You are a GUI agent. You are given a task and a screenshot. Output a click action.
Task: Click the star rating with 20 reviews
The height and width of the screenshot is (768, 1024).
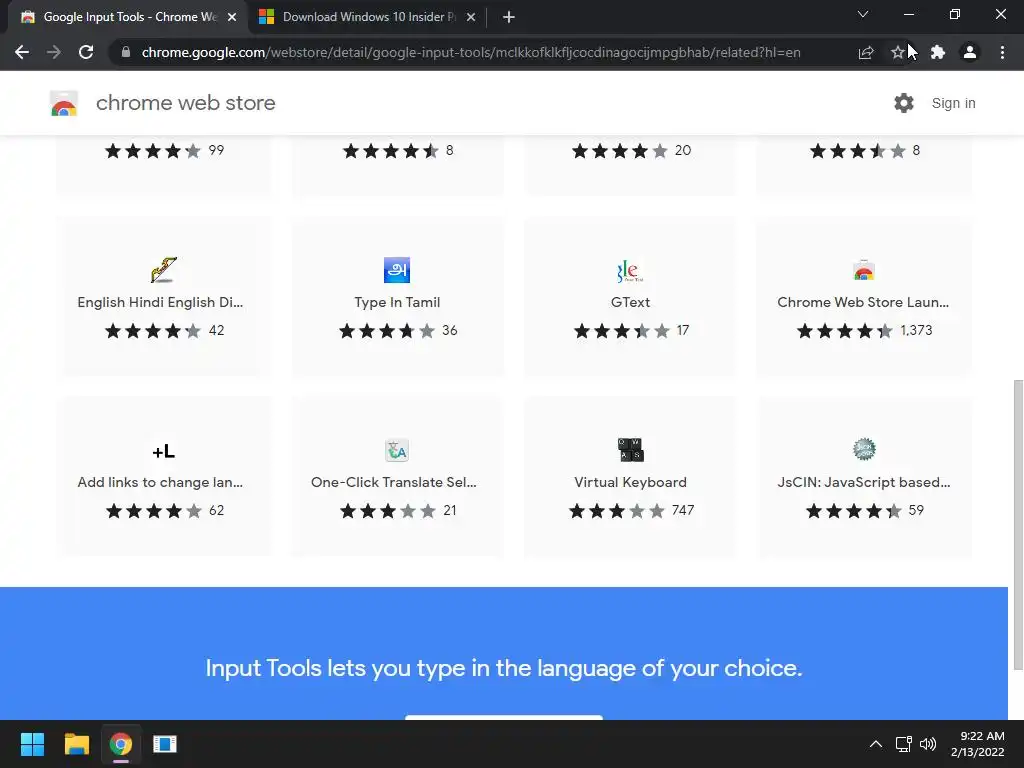click(x=620, y=151)
